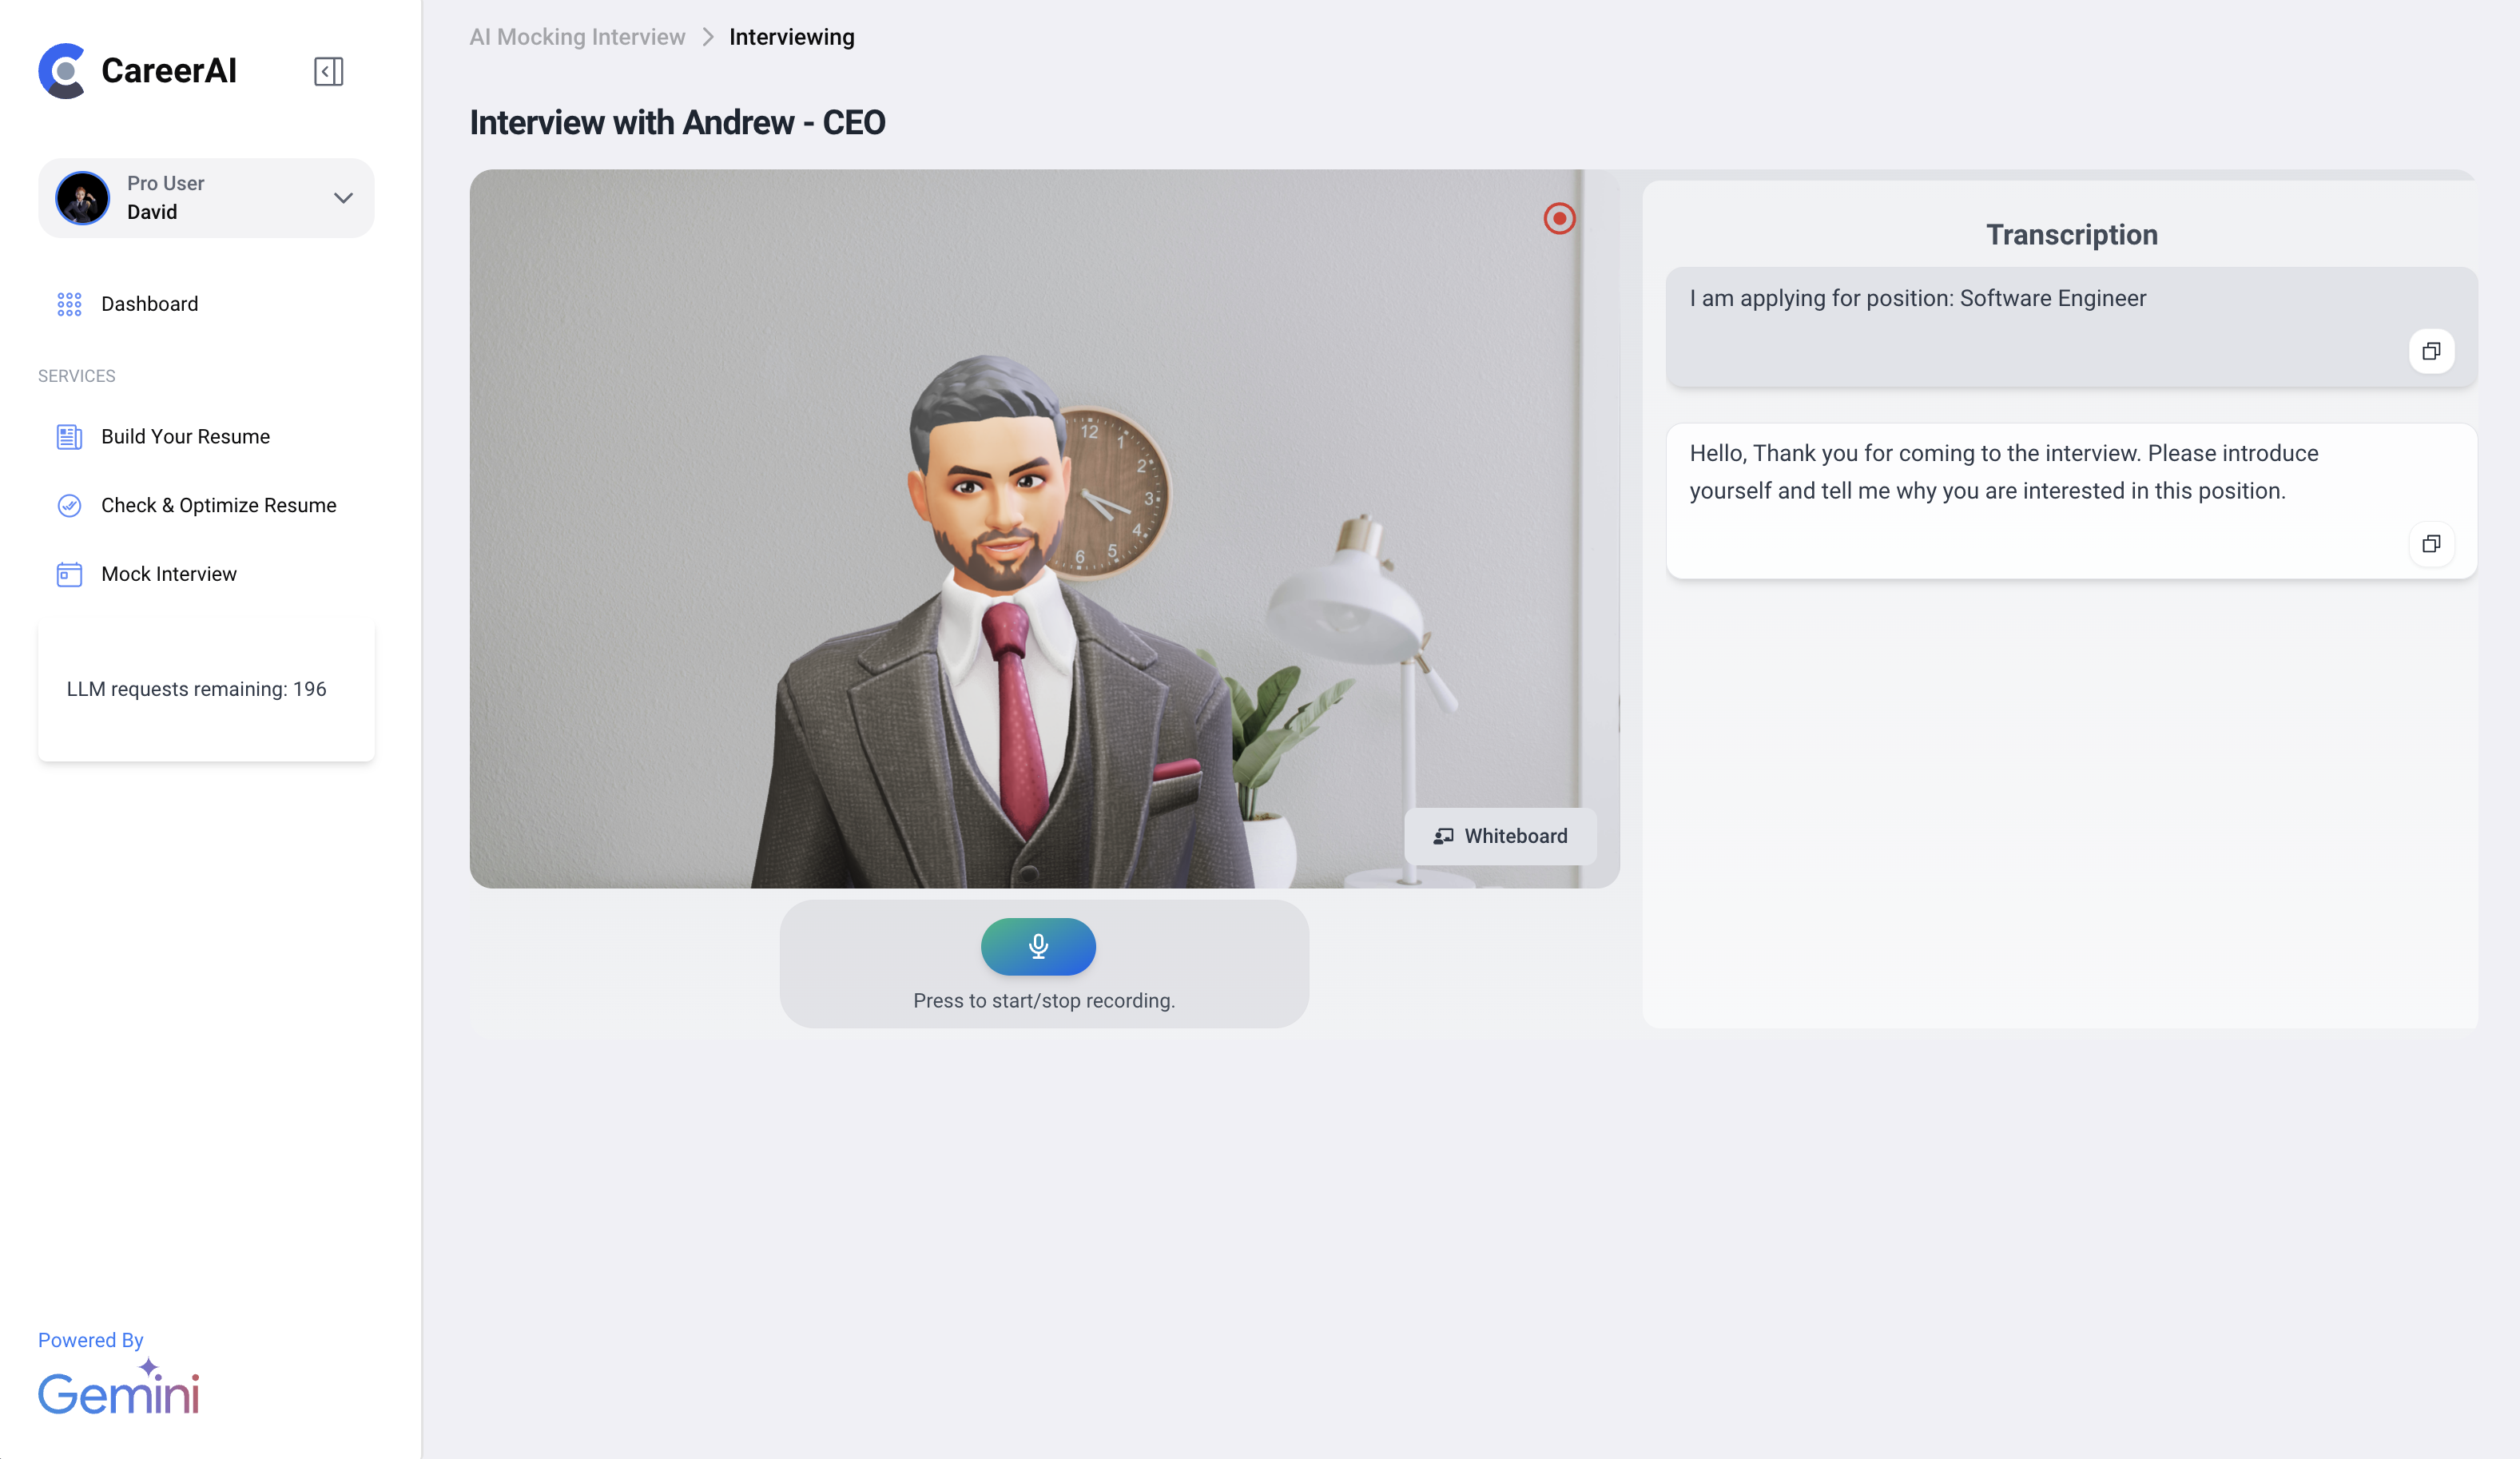Click the Check & Optimize Resume checkmark icon
2520x1459 pixels.
click(x=69, y=506)
